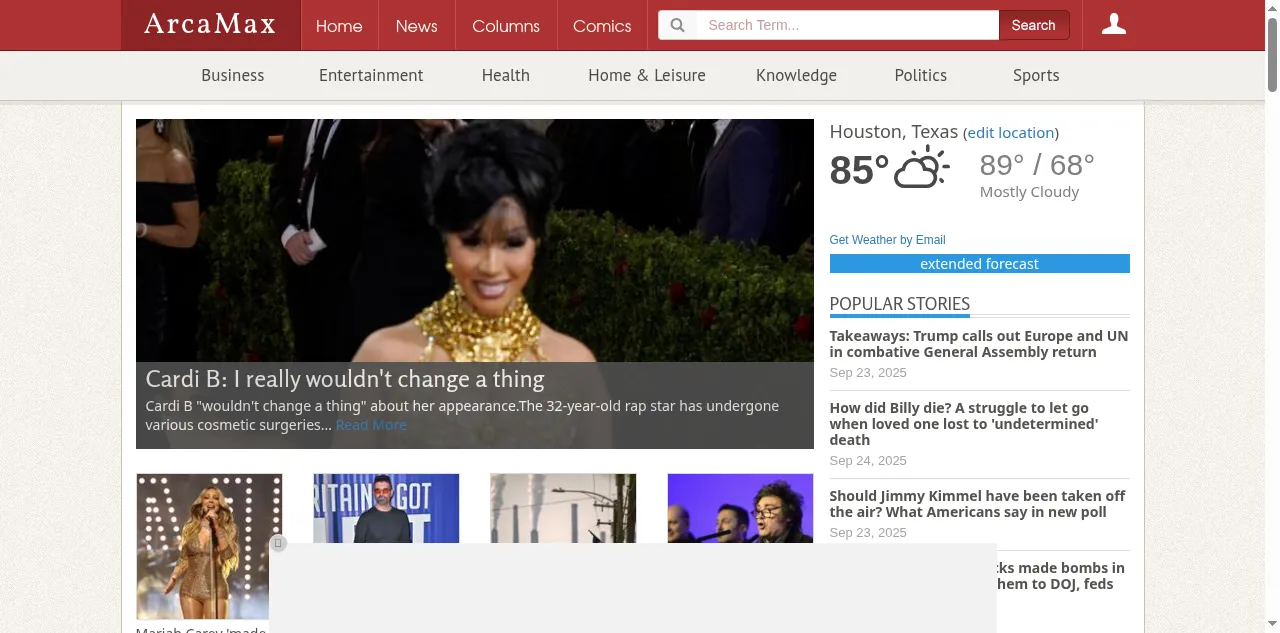Go to the Entertainment section
Viewport: 1280px width, 633px height.
371,75
